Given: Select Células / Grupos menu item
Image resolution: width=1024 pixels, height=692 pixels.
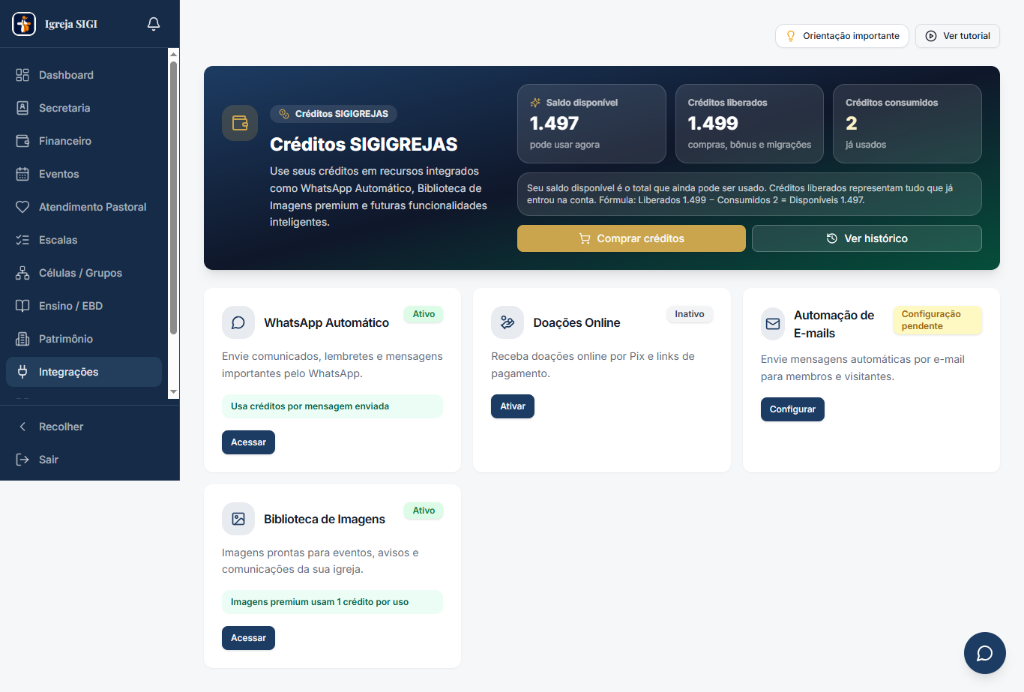Looking at the screenshot, I should [84, 273].
